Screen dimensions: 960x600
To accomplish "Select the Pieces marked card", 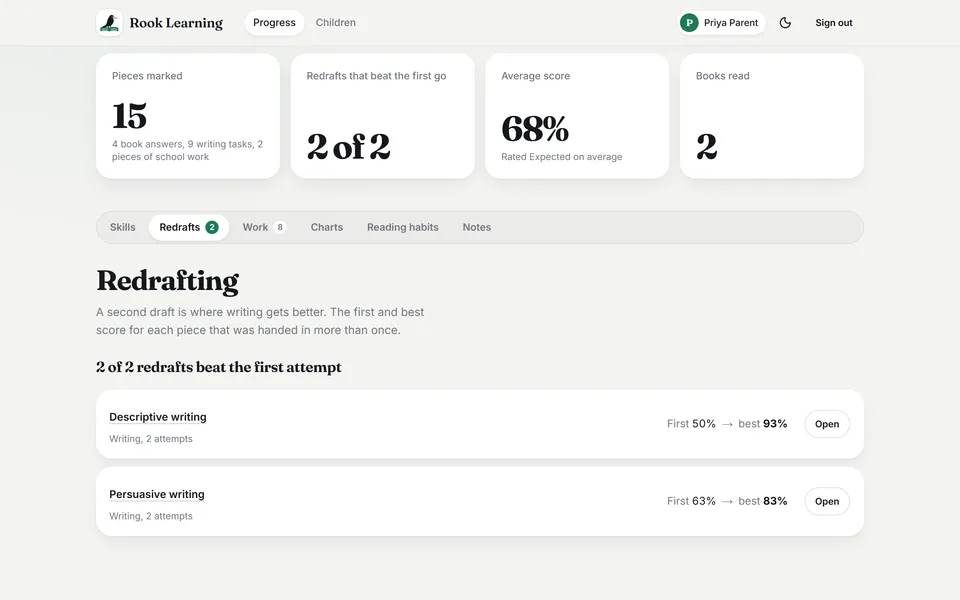I will 188,116.
